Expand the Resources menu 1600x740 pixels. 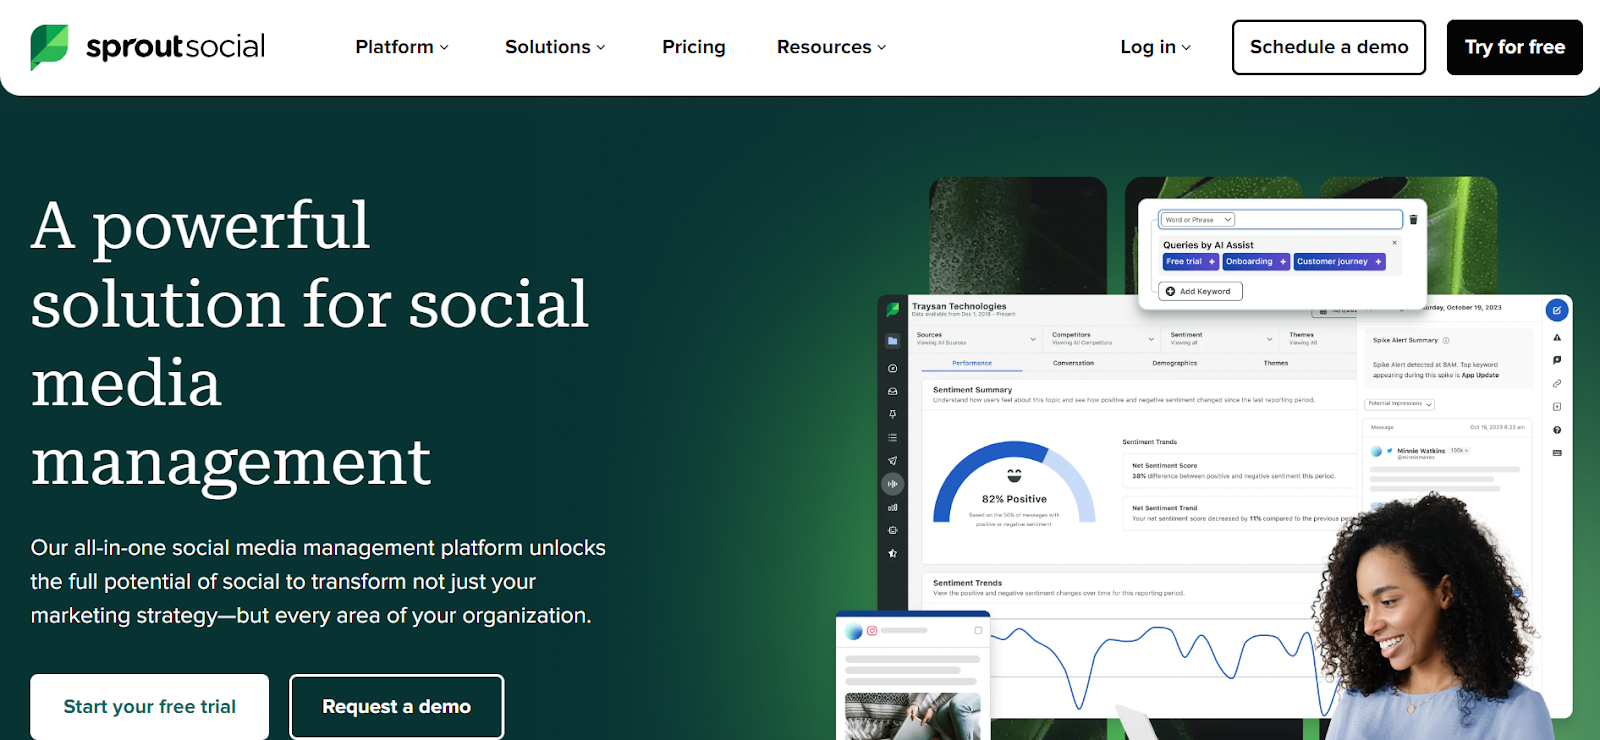pyautogui.click(x=831, y=47)
